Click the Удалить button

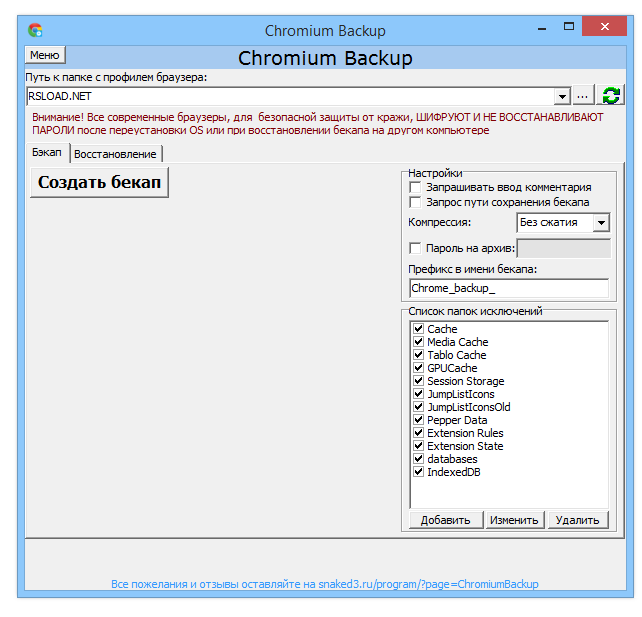pos(578,520)
